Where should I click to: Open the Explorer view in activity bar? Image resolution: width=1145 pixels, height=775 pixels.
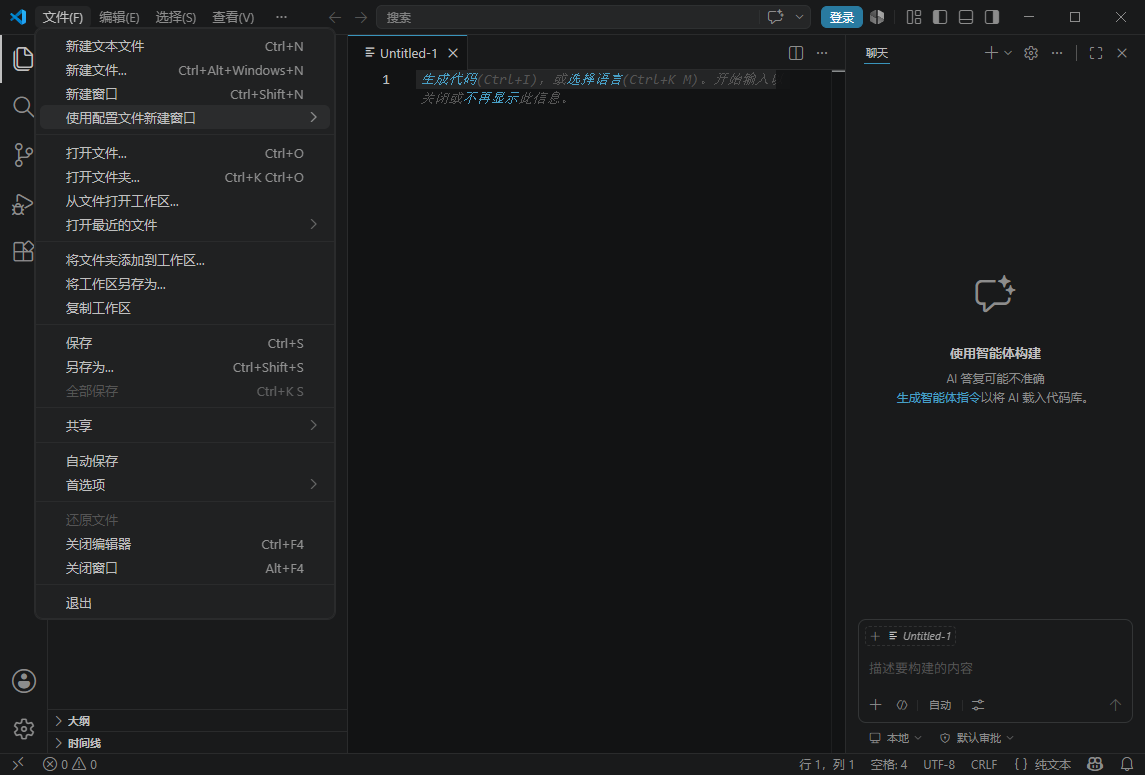(x=23, y=59)
